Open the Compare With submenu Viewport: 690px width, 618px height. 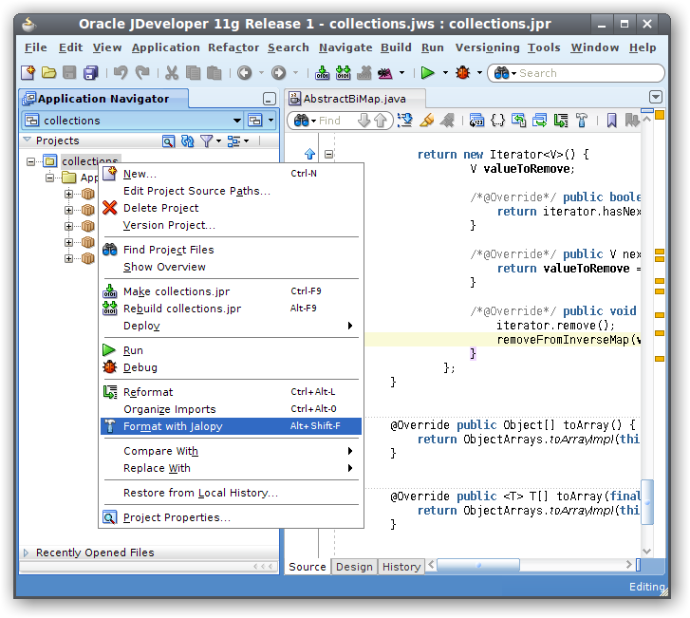231,451
